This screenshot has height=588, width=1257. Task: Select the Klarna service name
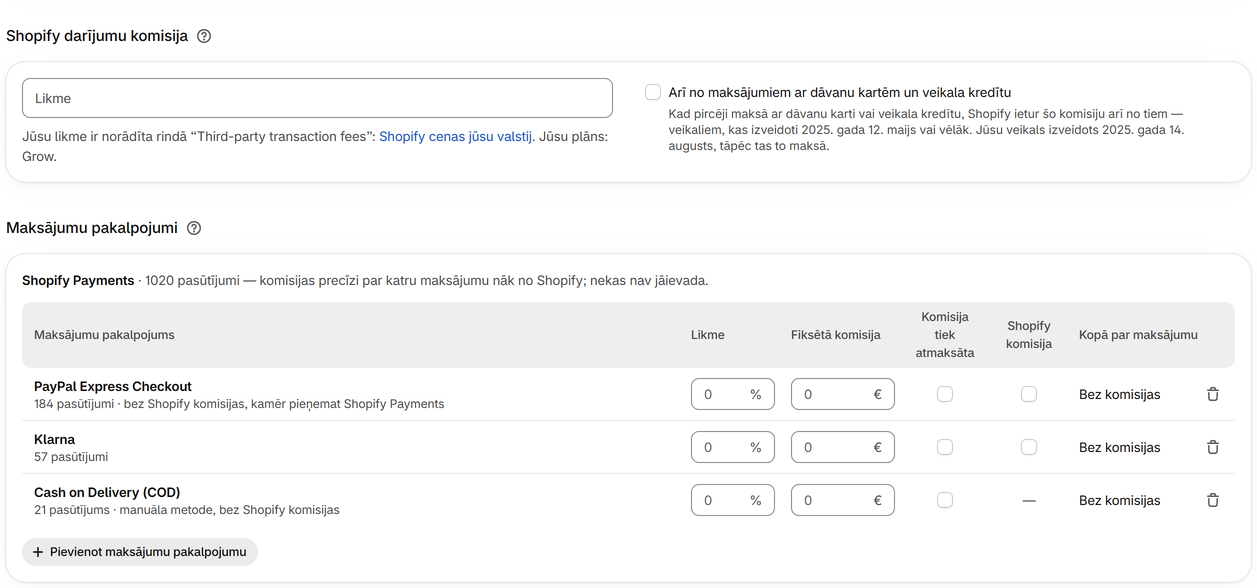pyautogui.click(x=55, y=440)
